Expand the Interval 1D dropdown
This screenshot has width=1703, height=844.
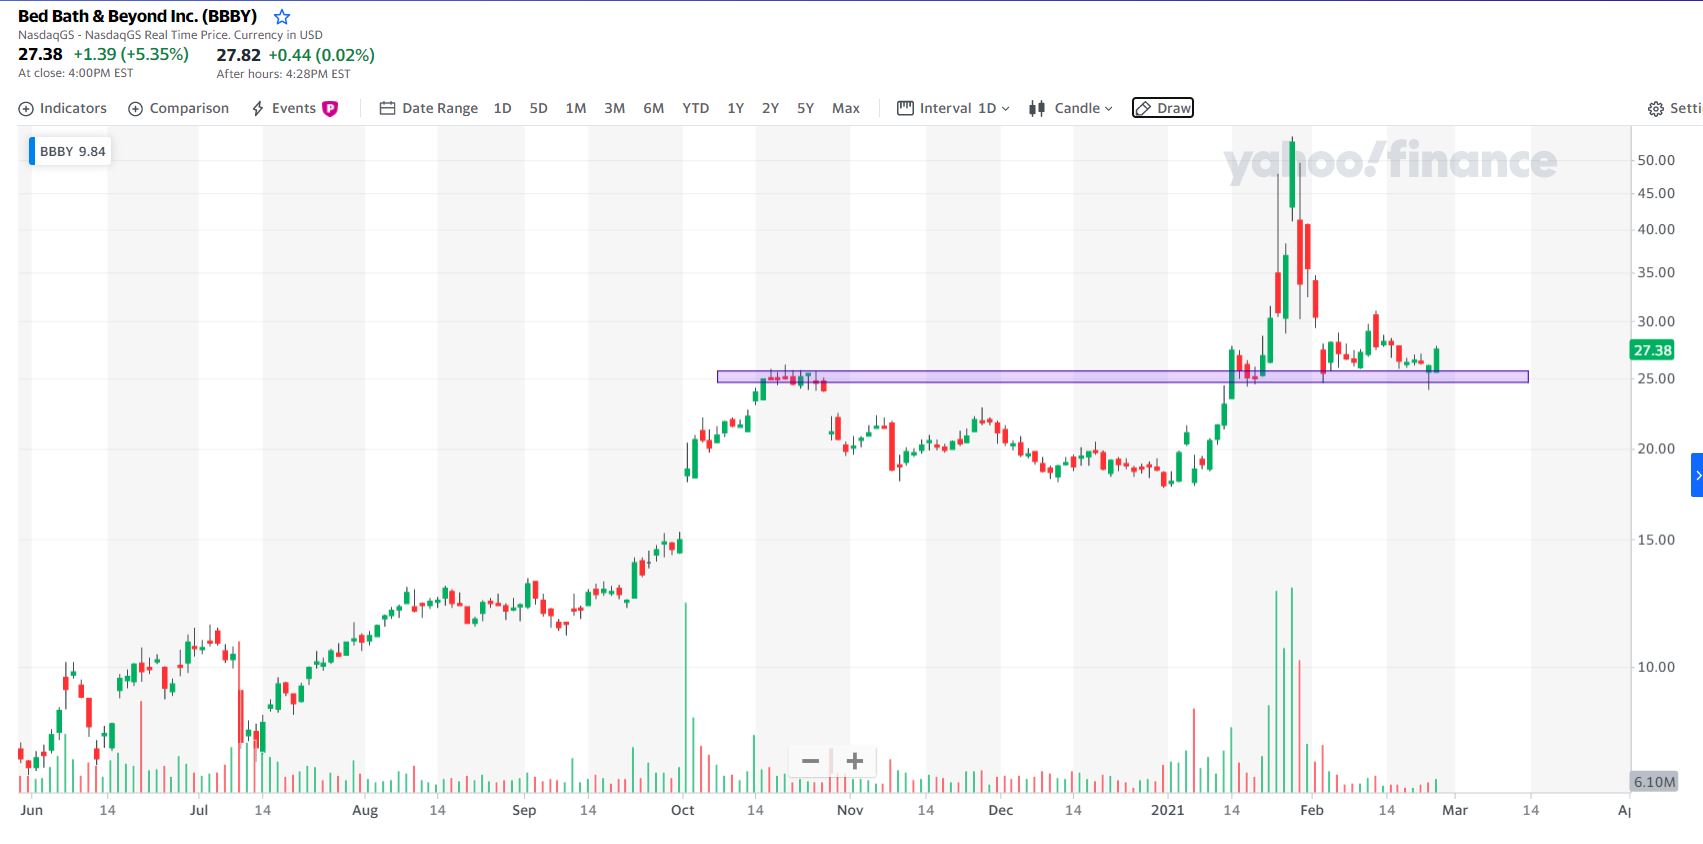[953, 108]
